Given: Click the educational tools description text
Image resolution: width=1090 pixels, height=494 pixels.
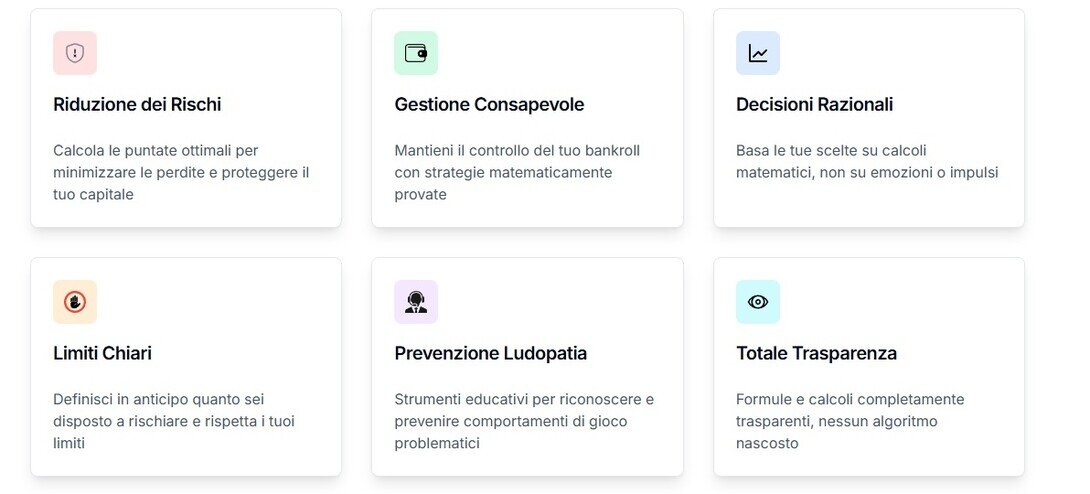Looking at the screenshot, I should [524, 421].
